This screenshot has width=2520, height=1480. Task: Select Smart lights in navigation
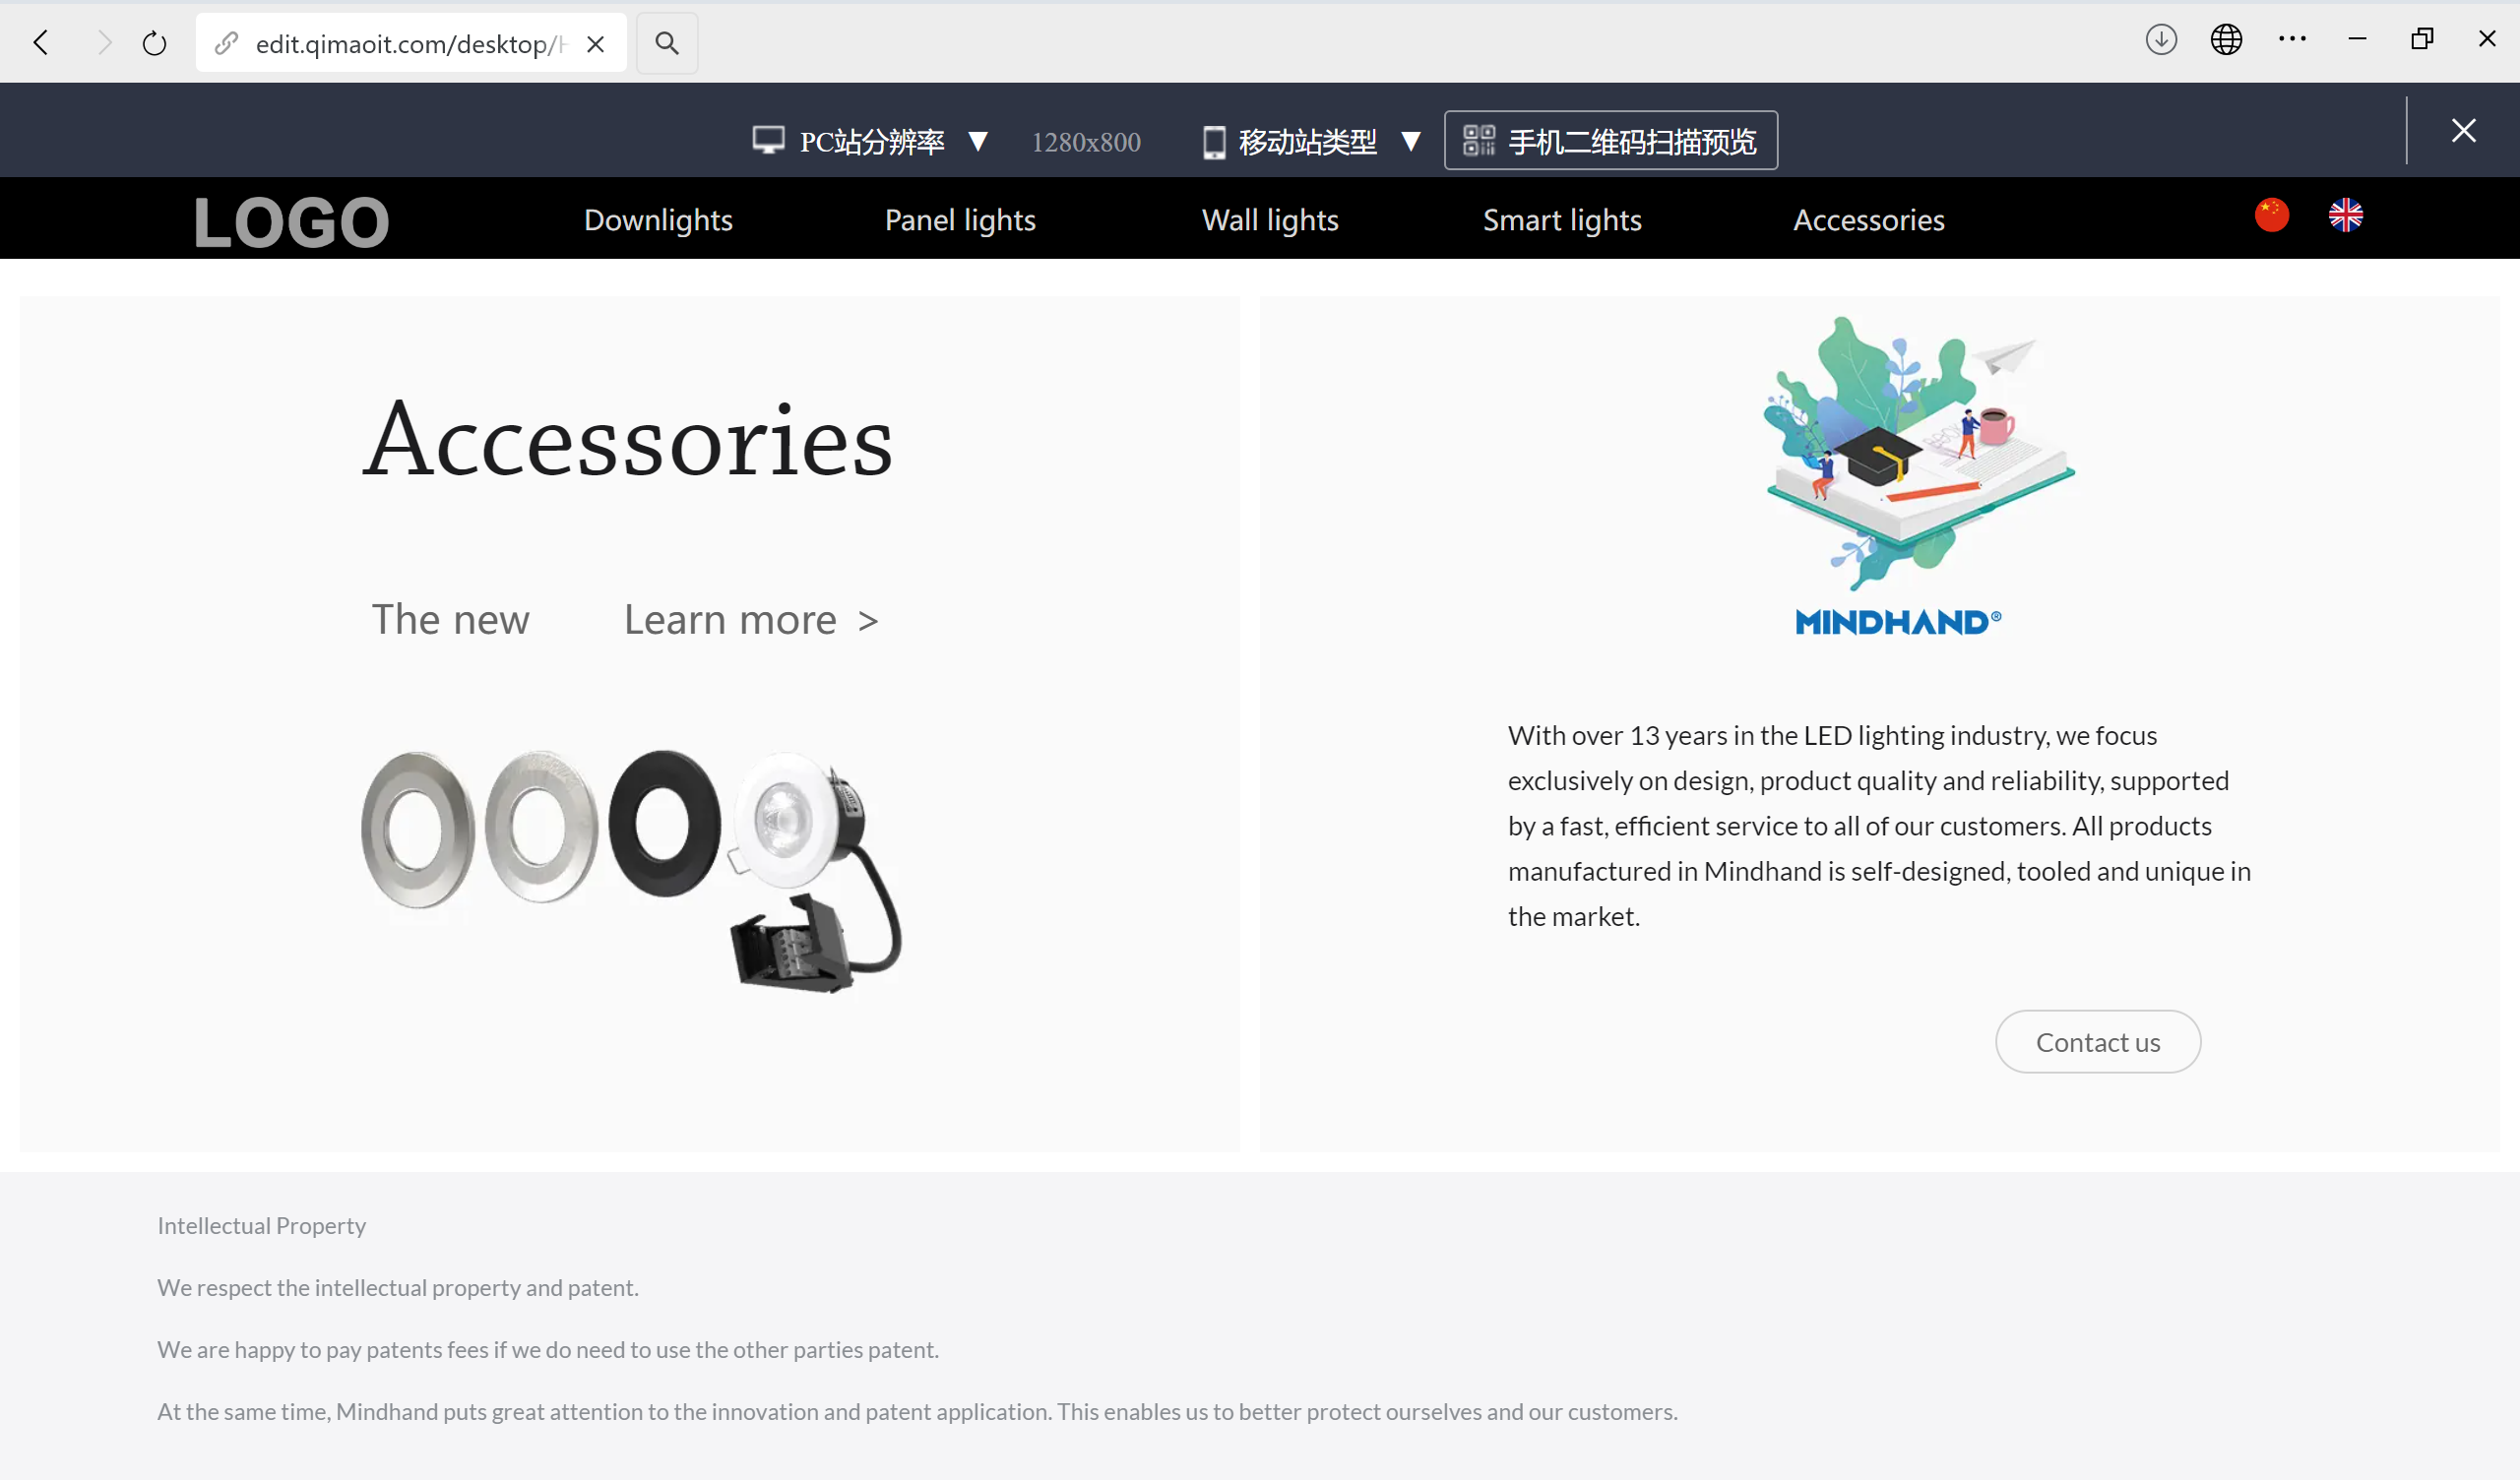1562,220
